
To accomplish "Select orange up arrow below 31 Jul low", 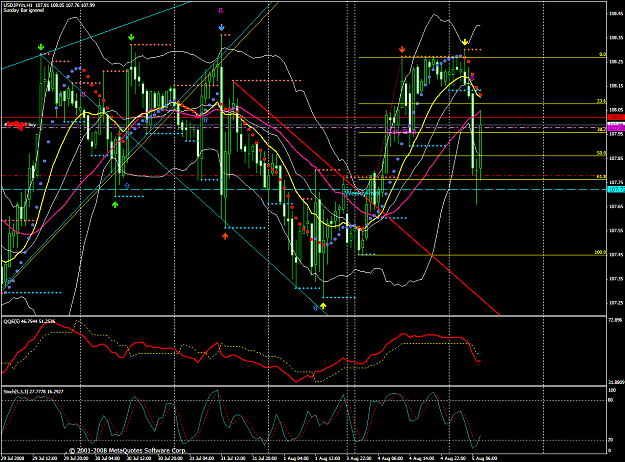I will [225, 236].
